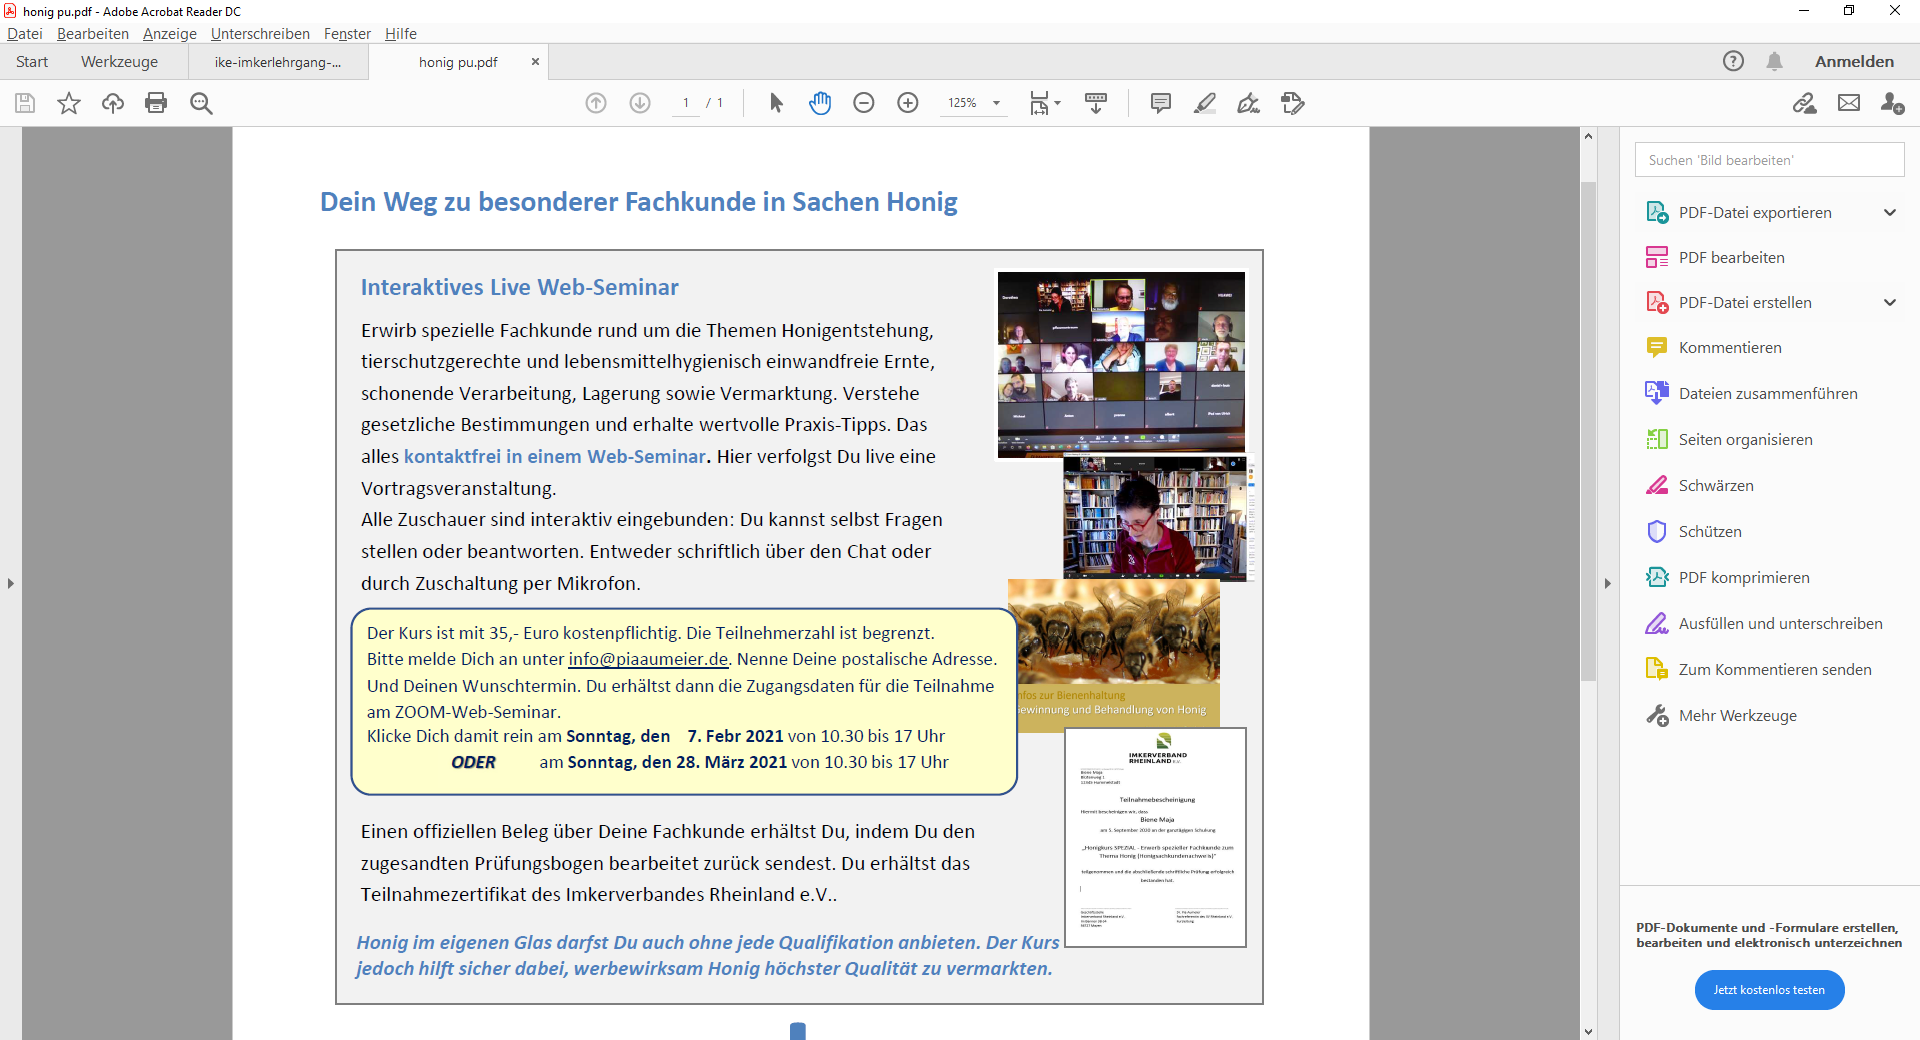Screen dimensions: 1920x1040
Task: Click Jetzt kostenlos testen button
Action: [1769, 990]
